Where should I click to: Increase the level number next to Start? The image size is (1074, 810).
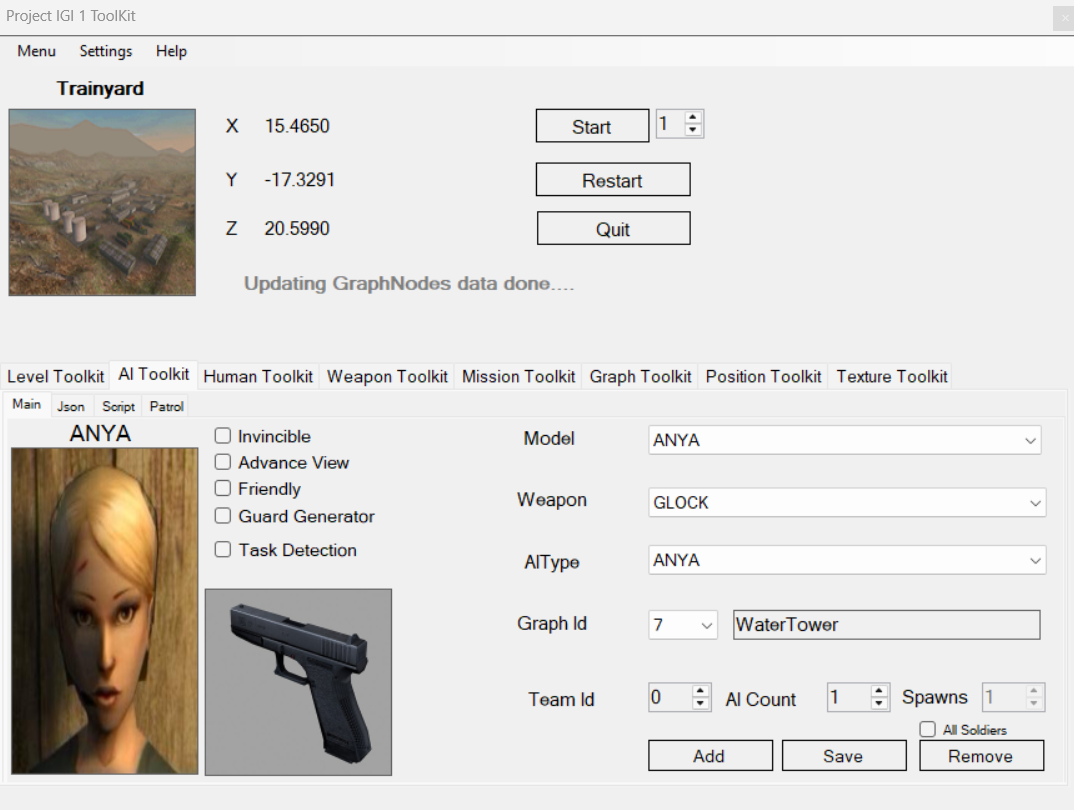coord(693,118)
